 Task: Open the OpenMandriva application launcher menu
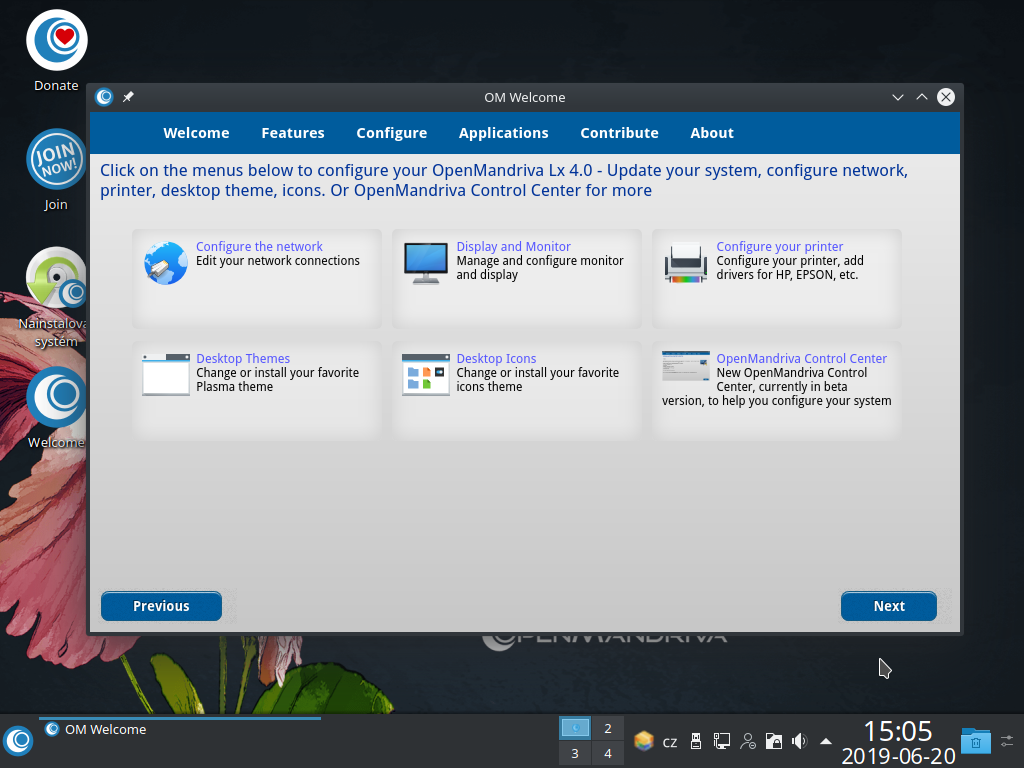point(18,741)
